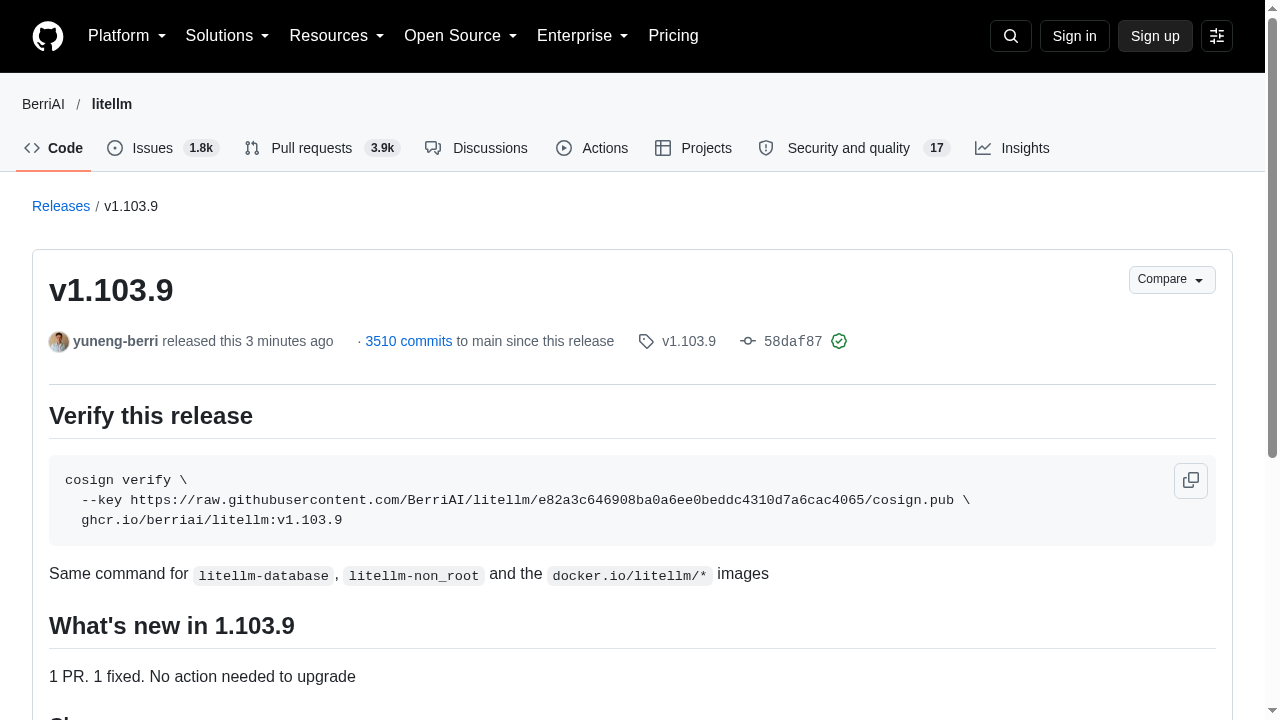Navigate back to the Releases breadcrumb
This screenshot has height=720, width=1280.
pos(61,206)
